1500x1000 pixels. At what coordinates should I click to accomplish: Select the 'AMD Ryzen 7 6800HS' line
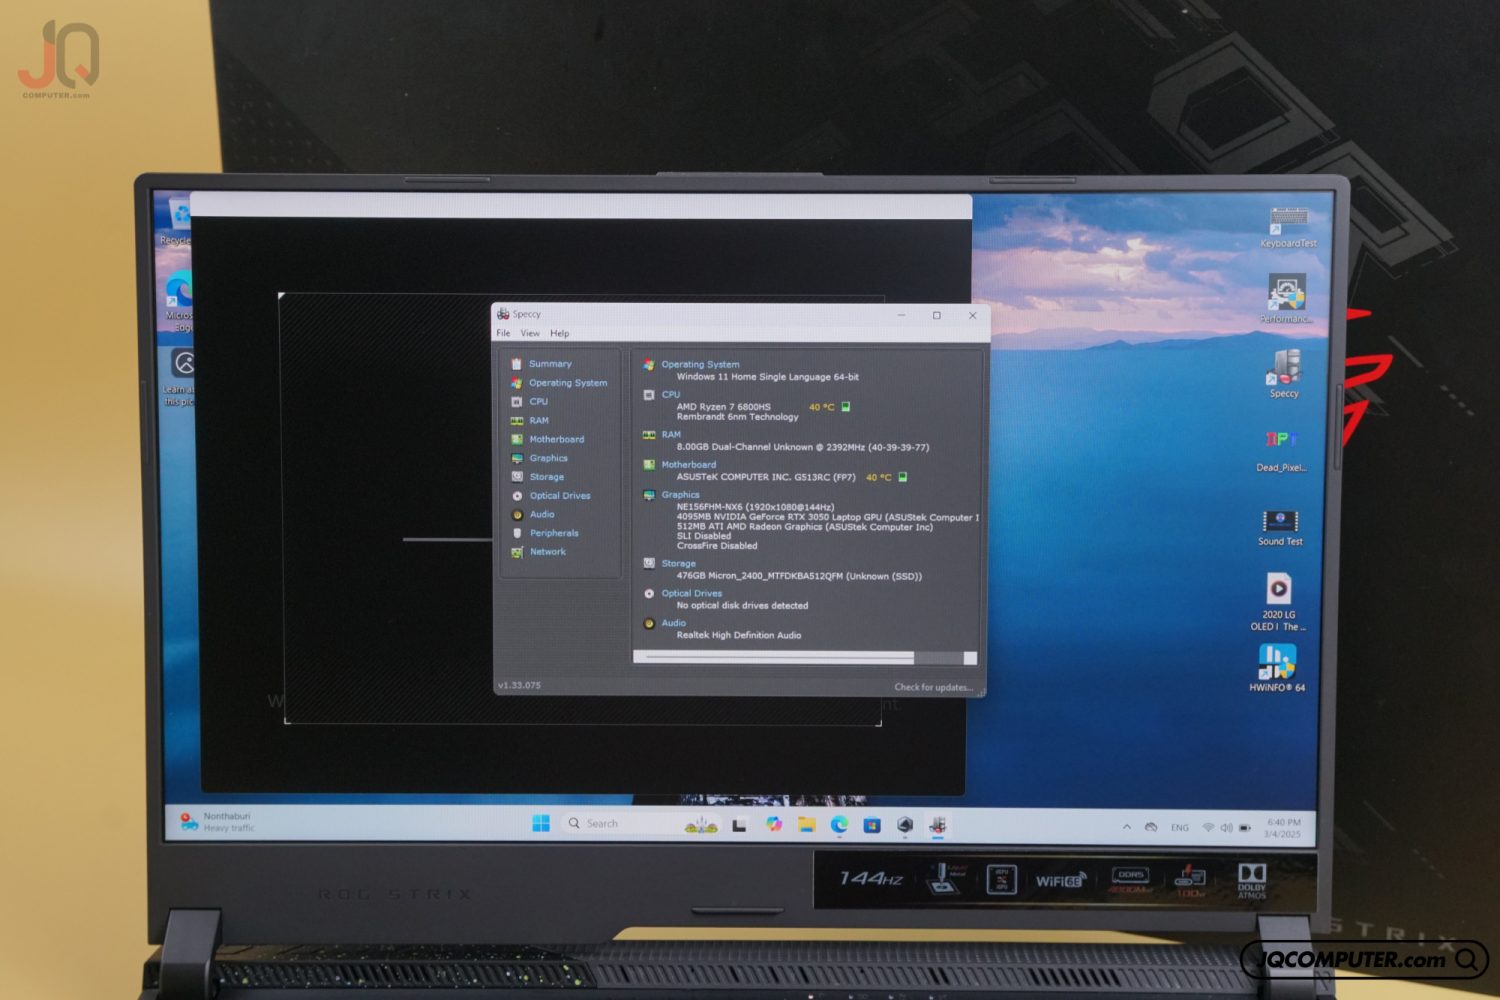723,407
